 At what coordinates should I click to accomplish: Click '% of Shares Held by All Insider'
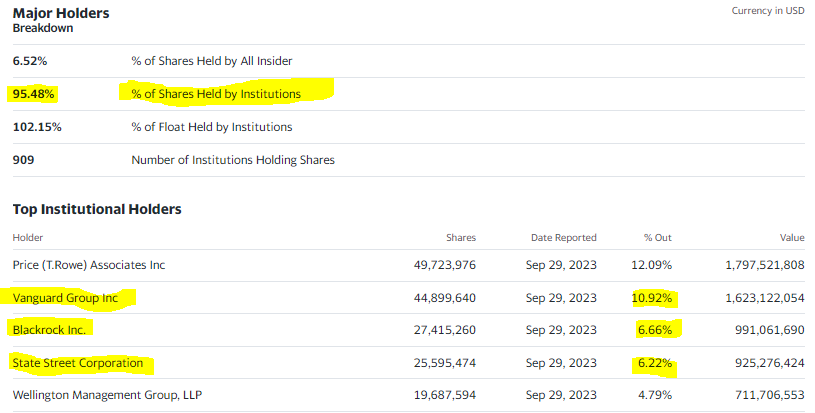pos(212,61)
